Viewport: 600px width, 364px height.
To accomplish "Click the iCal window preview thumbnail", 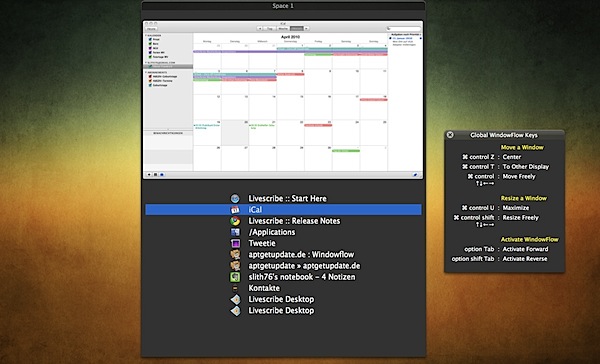I will 283,100.
